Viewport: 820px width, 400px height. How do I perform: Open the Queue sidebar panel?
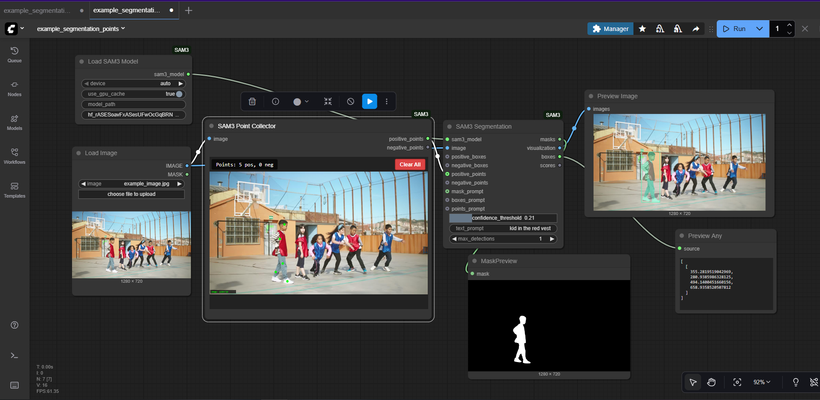[x=14, y=54]
